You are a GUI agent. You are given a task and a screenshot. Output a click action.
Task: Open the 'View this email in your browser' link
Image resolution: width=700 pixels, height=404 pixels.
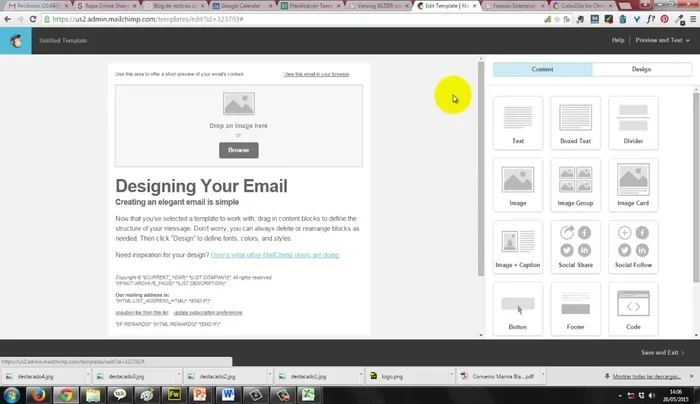coord(316,74)
